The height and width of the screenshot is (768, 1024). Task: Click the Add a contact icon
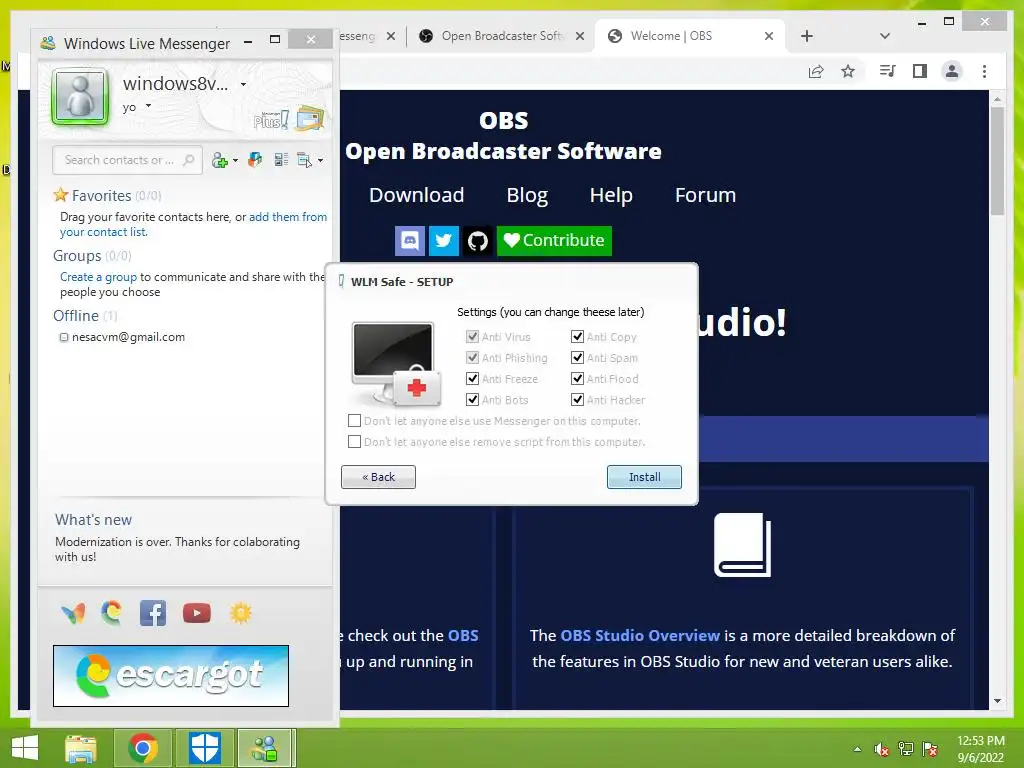[x=220, y=160]
